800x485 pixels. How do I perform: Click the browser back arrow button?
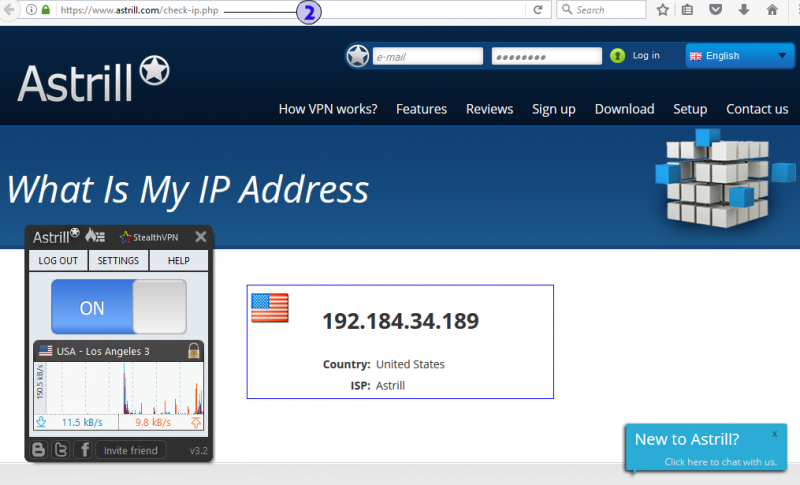(x=9, y=10)
